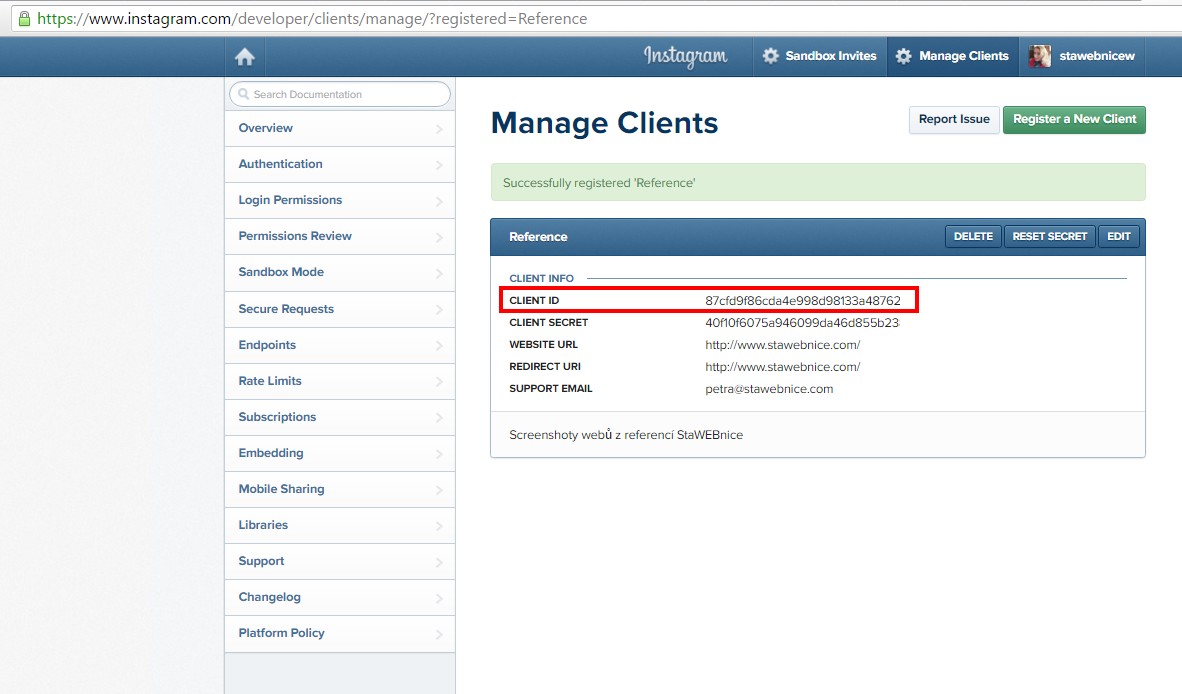The image size is (1182, 694).
Task: Click the Manage Clients gear icon
Action: pyautogui.click(x=903, y=56)
